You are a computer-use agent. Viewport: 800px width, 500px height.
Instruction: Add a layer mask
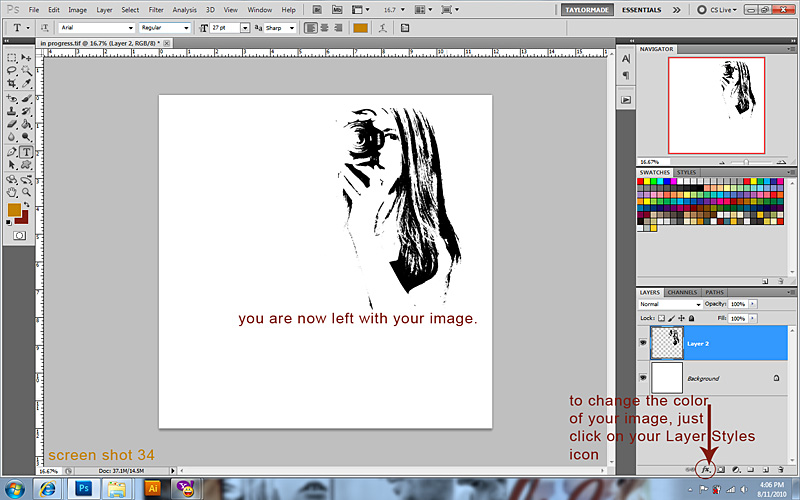tap(721, 469)
